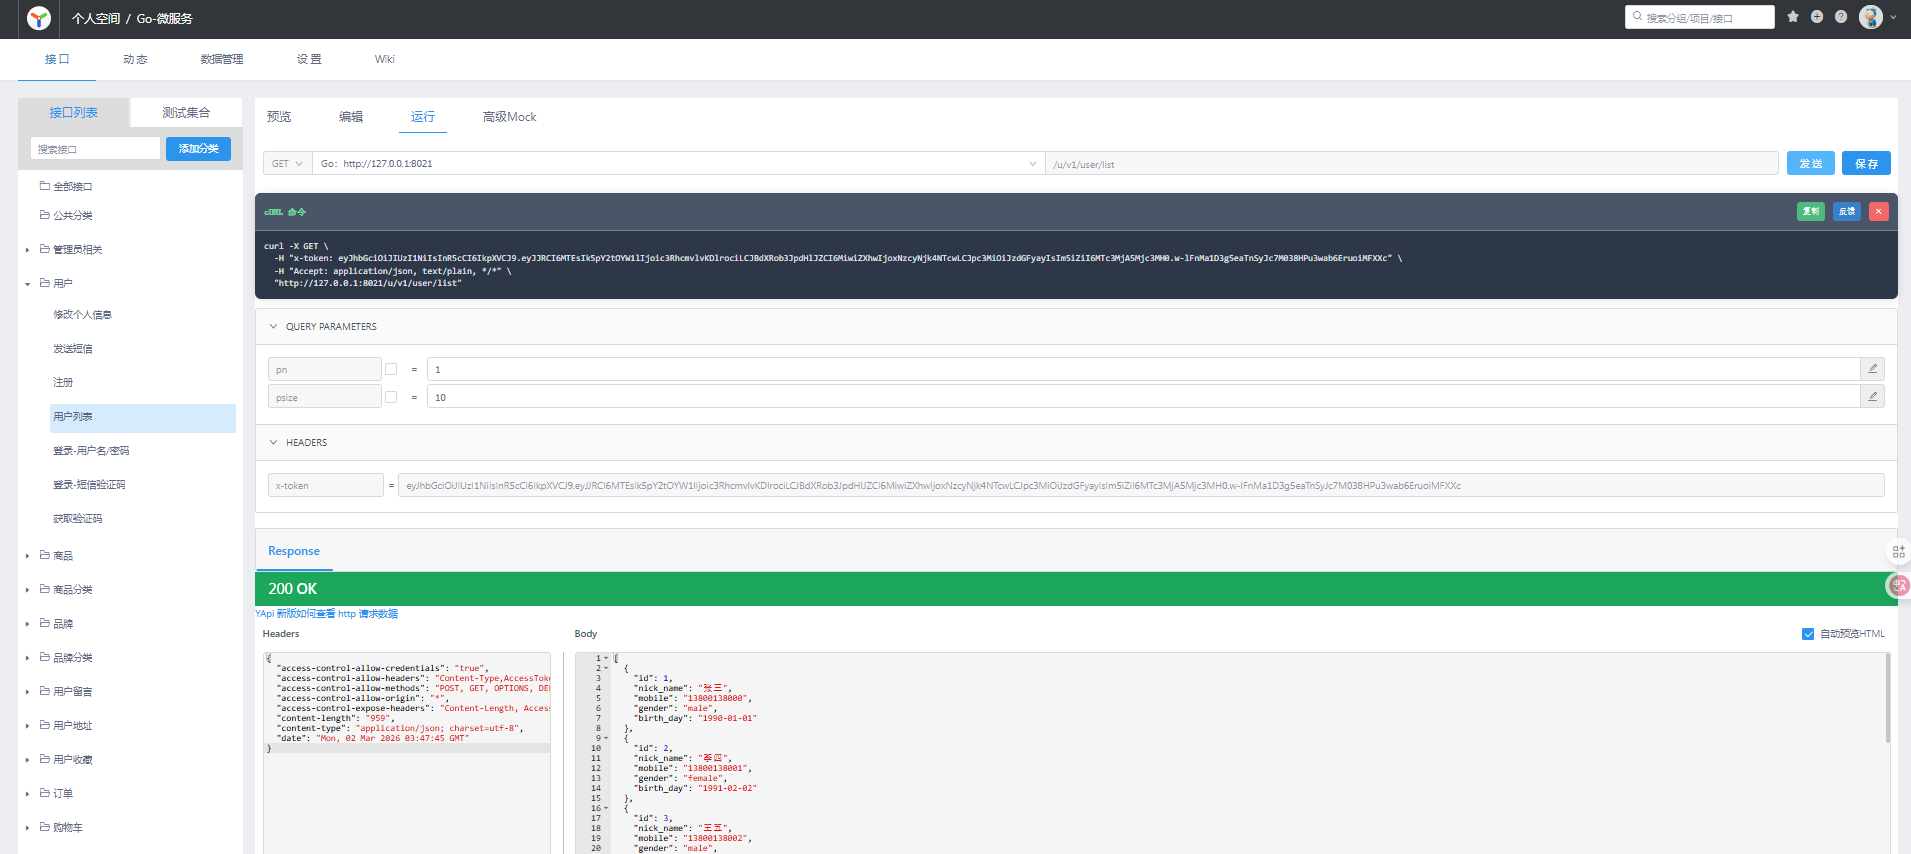This screenshot has width=1911, height=854.
Task: Click the edit pencil icon for psize
Action: click(1872, 397)
